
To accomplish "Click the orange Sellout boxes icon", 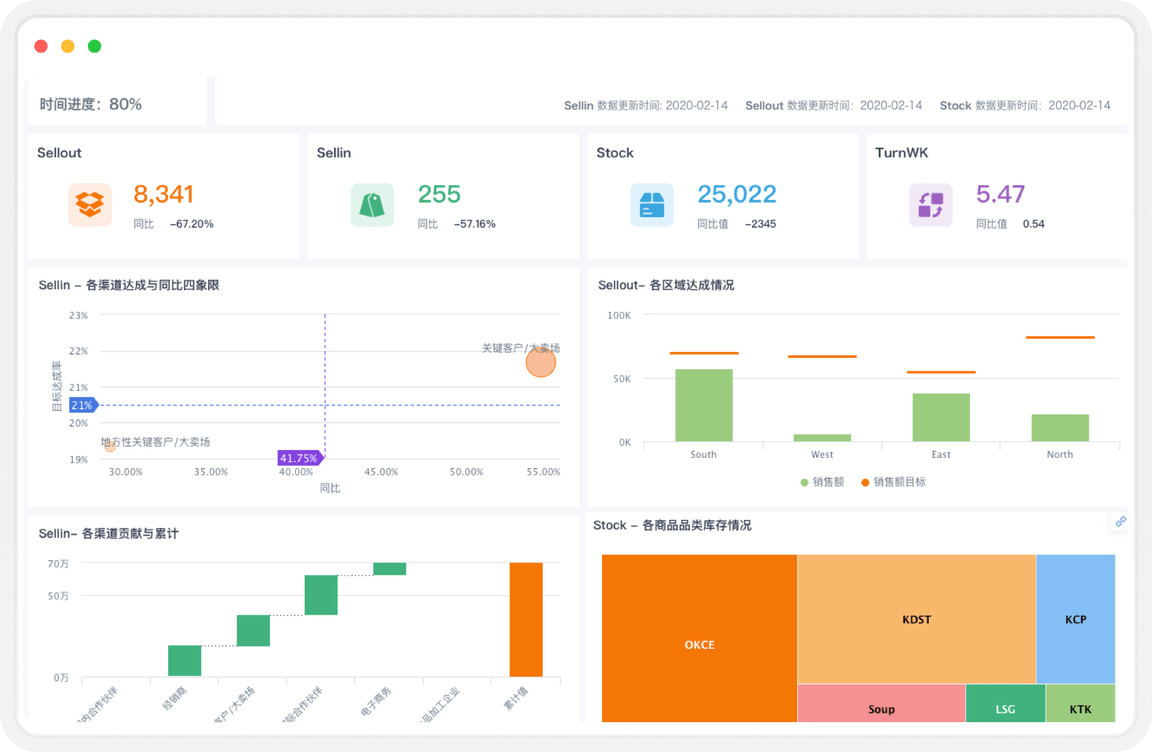I will 90,205.
